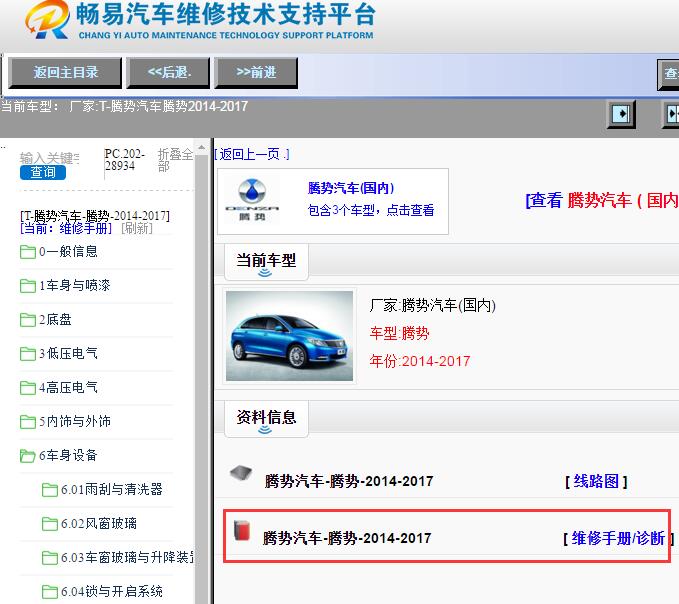Collapse the 6车身设备 folder
Viewport: 679px width, 604px height.
[68, 455]
